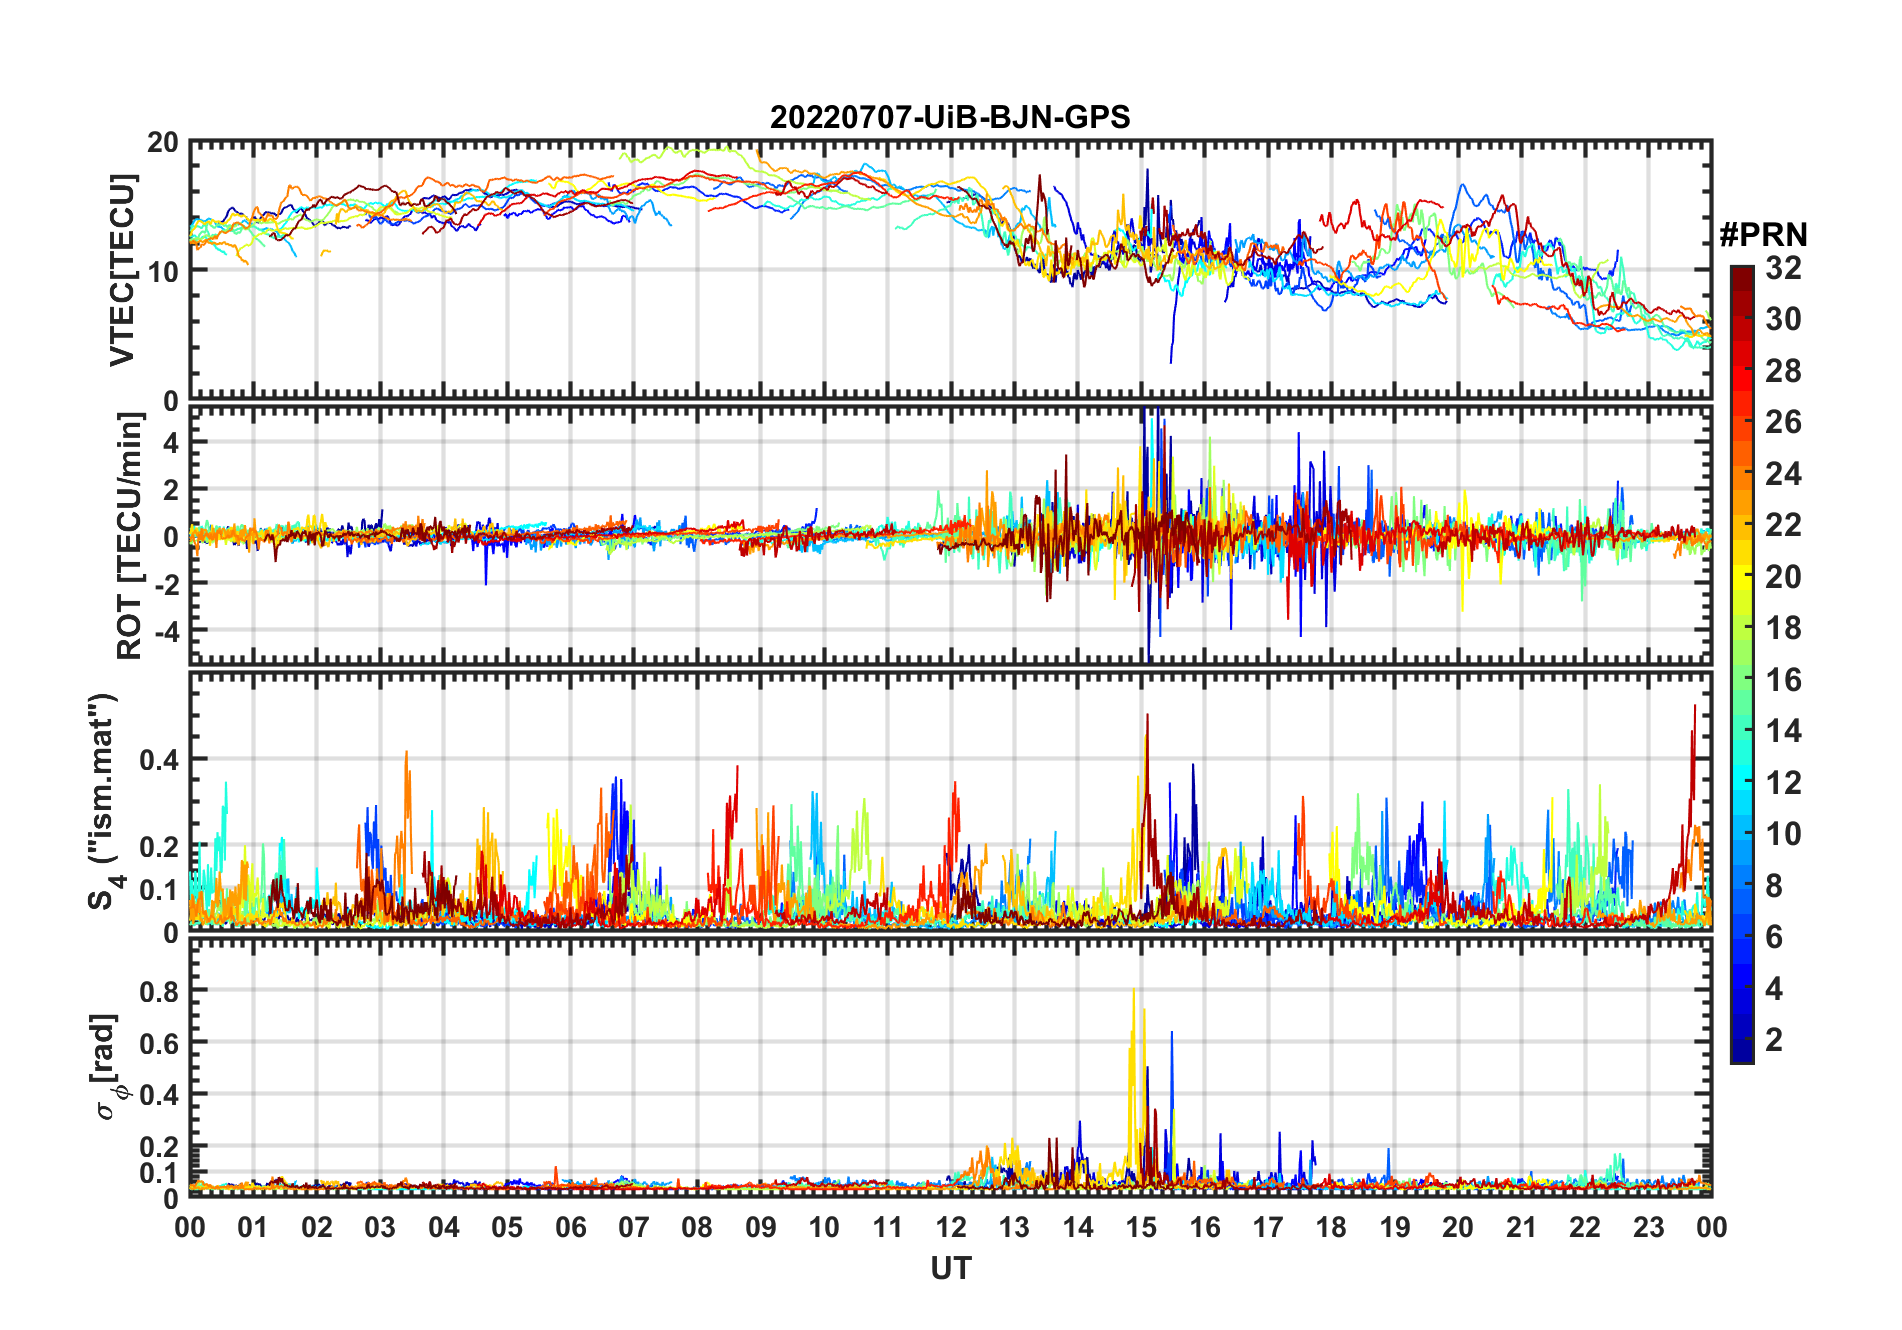Click the x-axis tick label 12
1902x1330 pixels.
click(x=951, y=1227)
